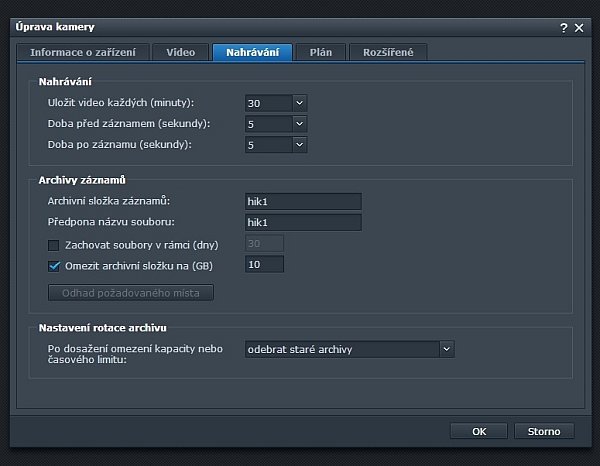Expand Doba před záznamem dropdown arrow
600x466 pixels.
300,124
